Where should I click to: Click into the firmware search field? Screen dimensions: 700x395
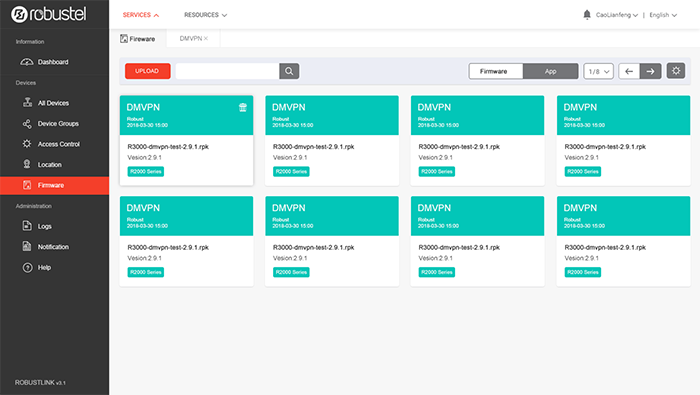227,71
